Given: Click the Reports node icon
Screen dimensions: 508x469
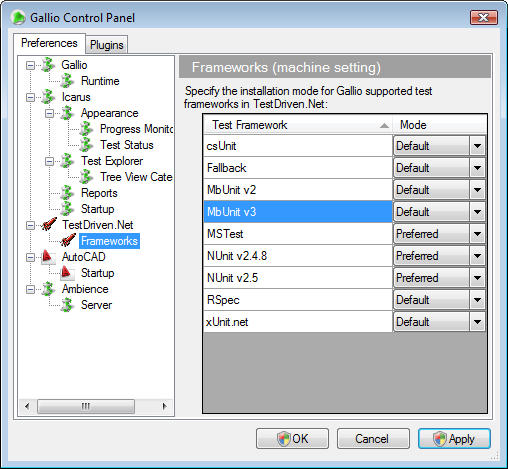Looking at the screenshot, I should pos(67,193).
